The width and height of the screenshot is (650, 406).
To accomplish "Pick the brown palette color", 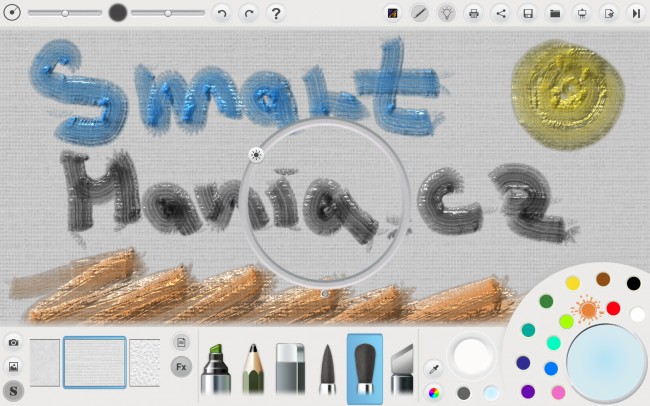I will (603, 279).
